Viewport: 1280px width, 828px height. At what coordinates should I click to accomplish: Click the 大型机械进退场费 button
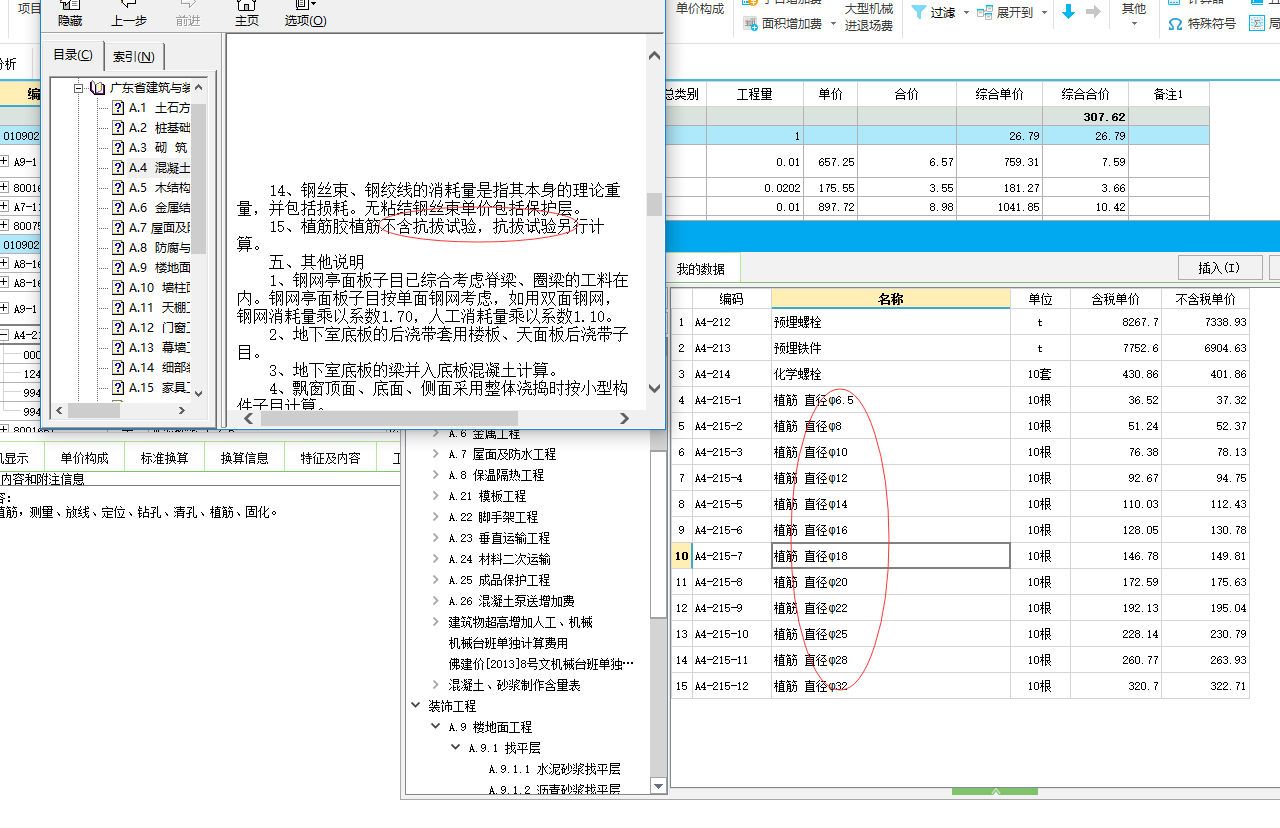coord(868,17)
